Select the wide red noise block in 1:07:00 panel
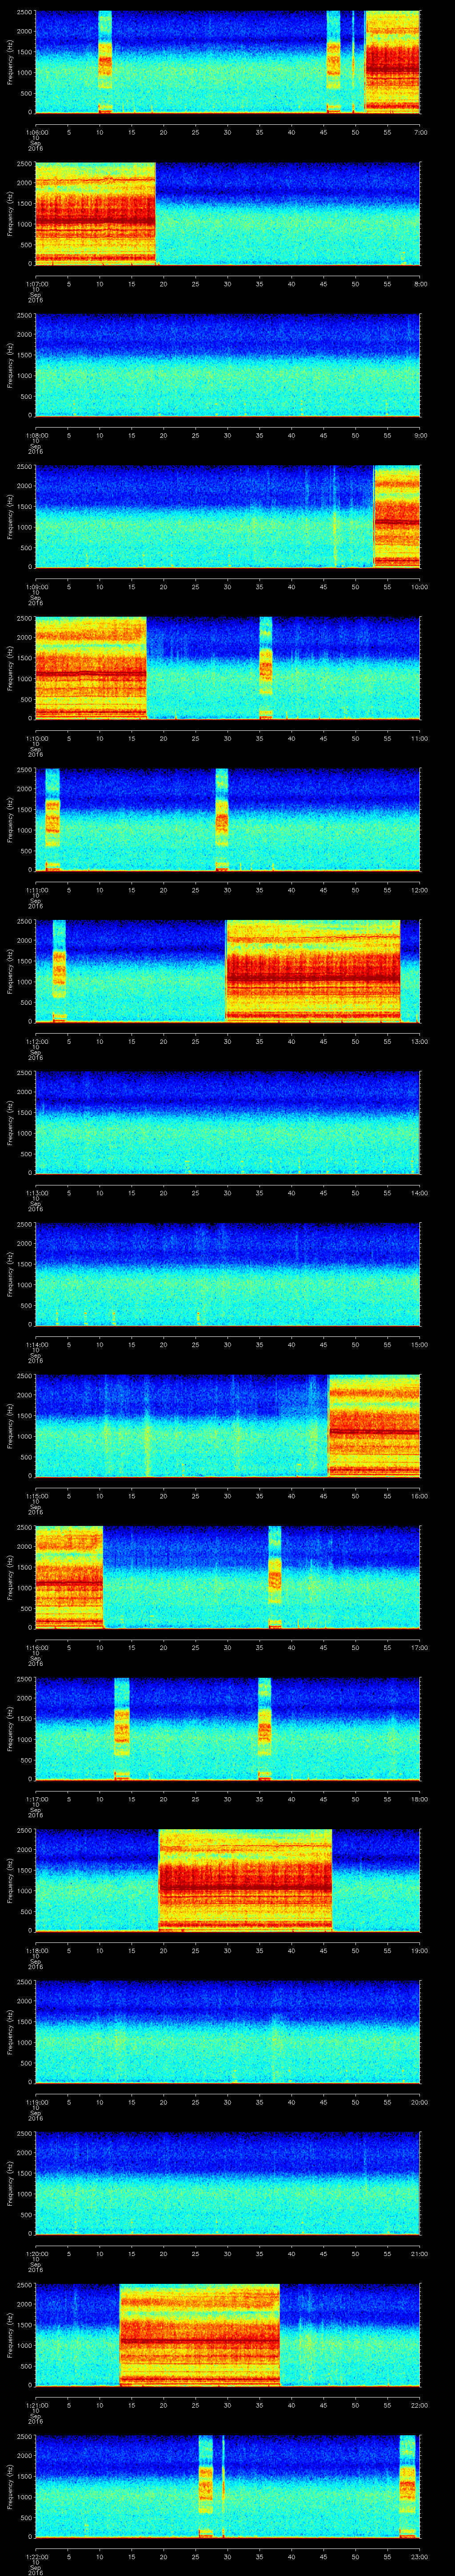Screen dimensions: 455x2576 click(95, 213)
